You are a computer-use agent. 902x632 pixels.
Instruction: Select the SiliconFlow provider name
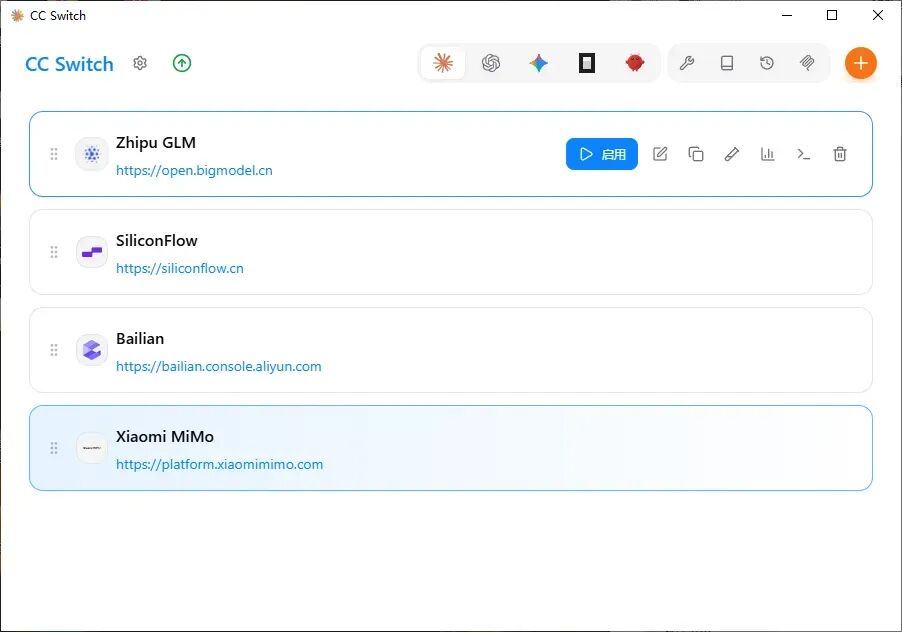point(156,240)
